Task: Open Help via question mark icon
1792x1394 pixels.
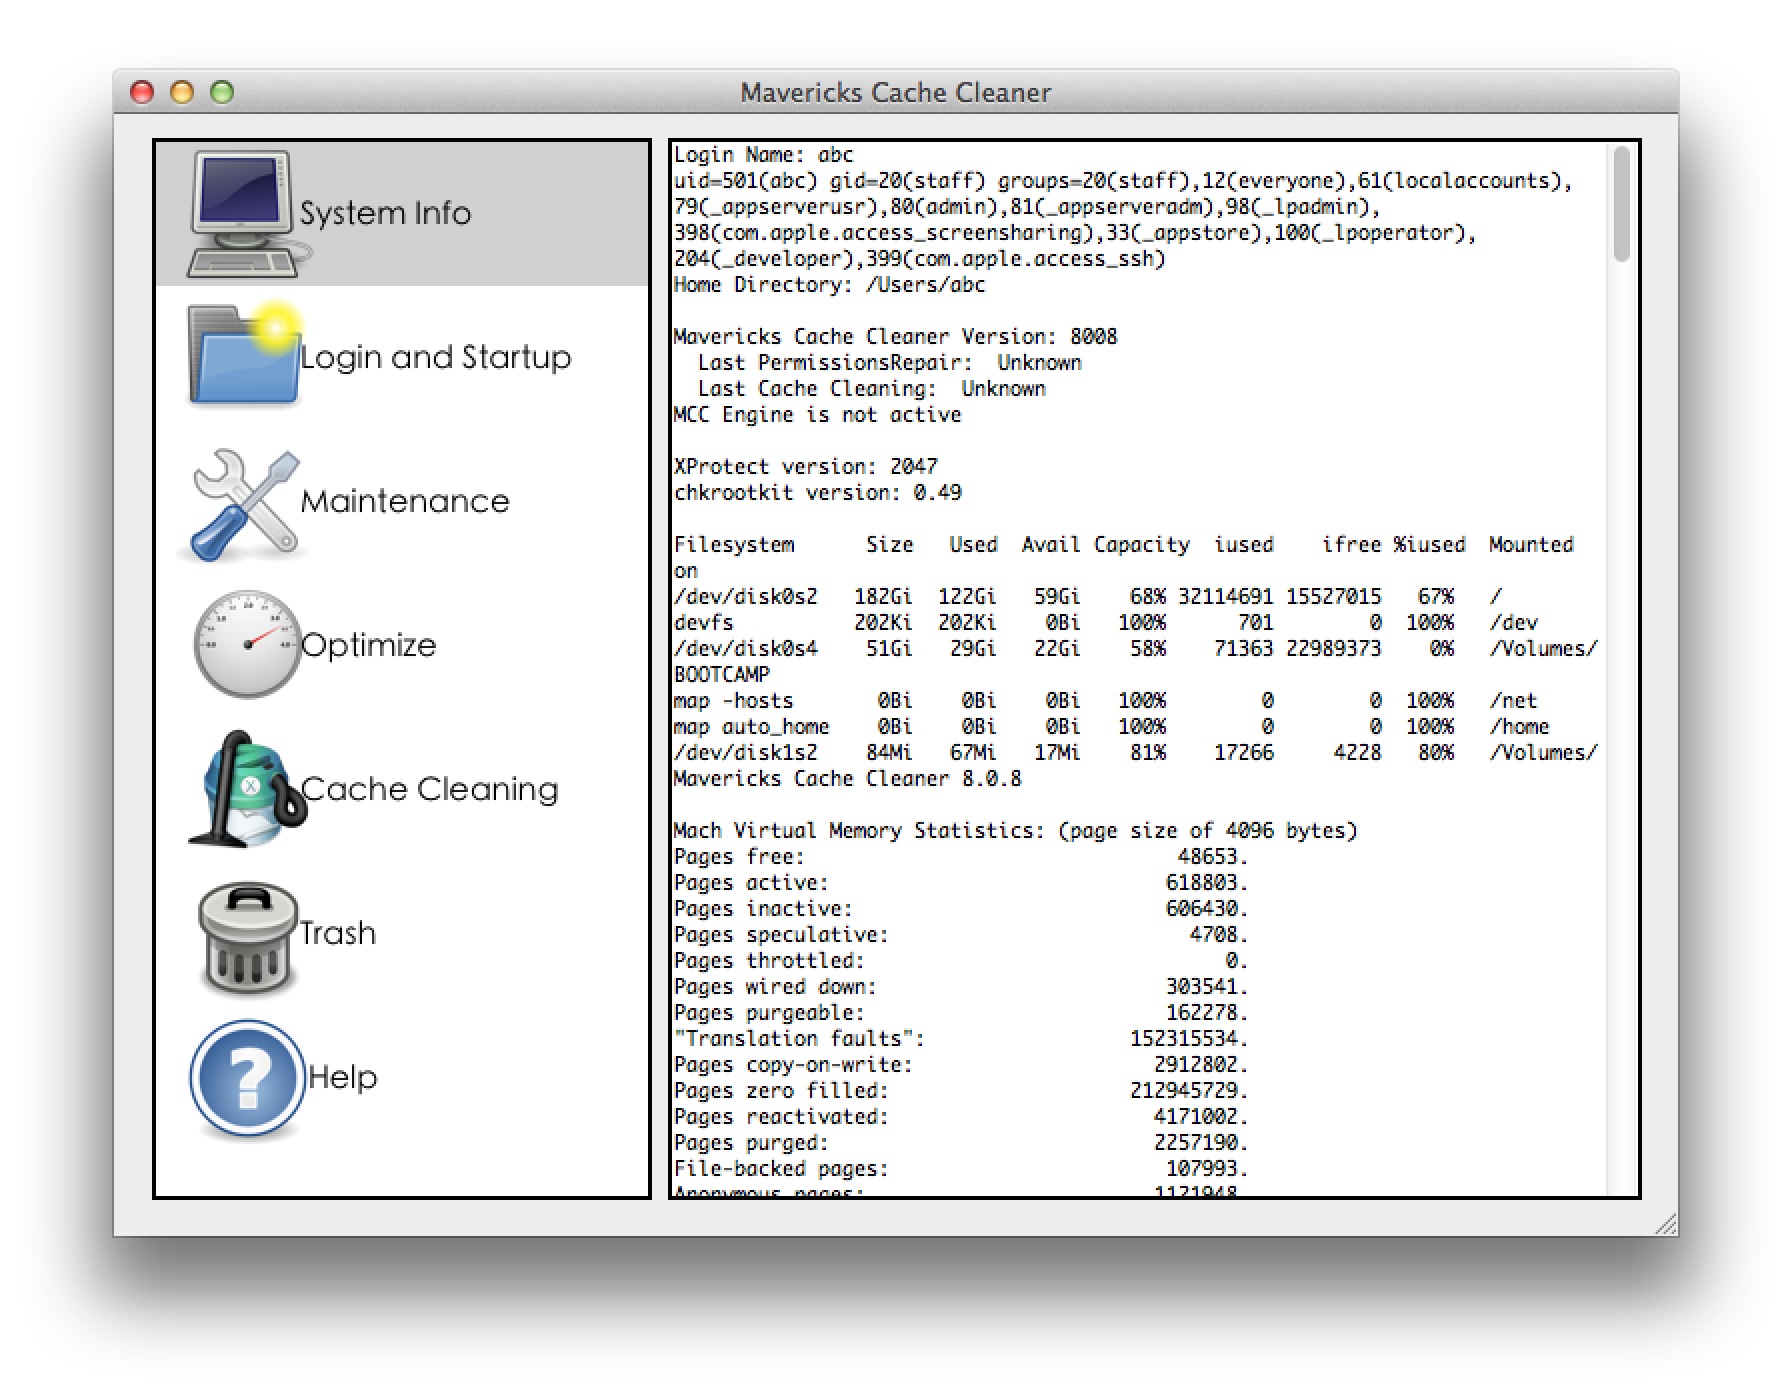Action: pyautogui.click(x=247, y=1078)
